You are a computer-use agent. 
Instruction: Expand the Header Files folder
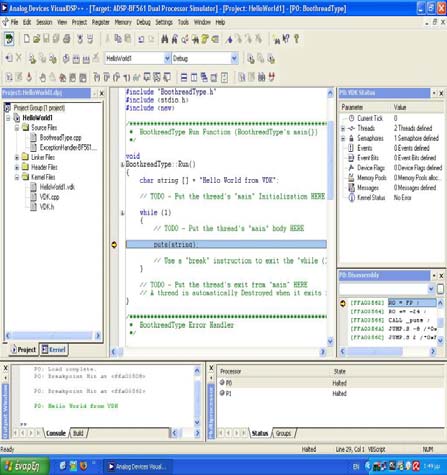[17, 167]
